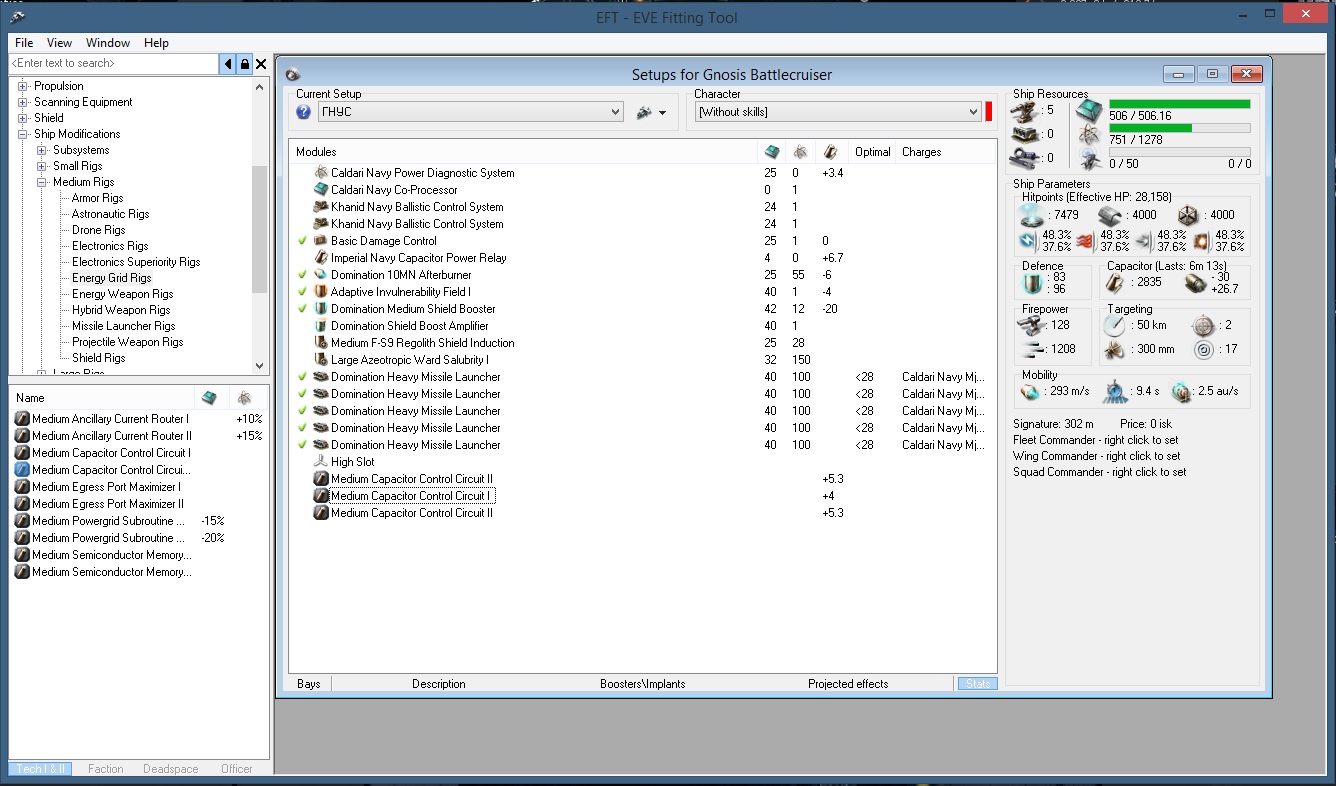Viewport: 1336px width, 786px height.
Task: Click the Domination 10MN Afterburner module icon
Action: 321,275
